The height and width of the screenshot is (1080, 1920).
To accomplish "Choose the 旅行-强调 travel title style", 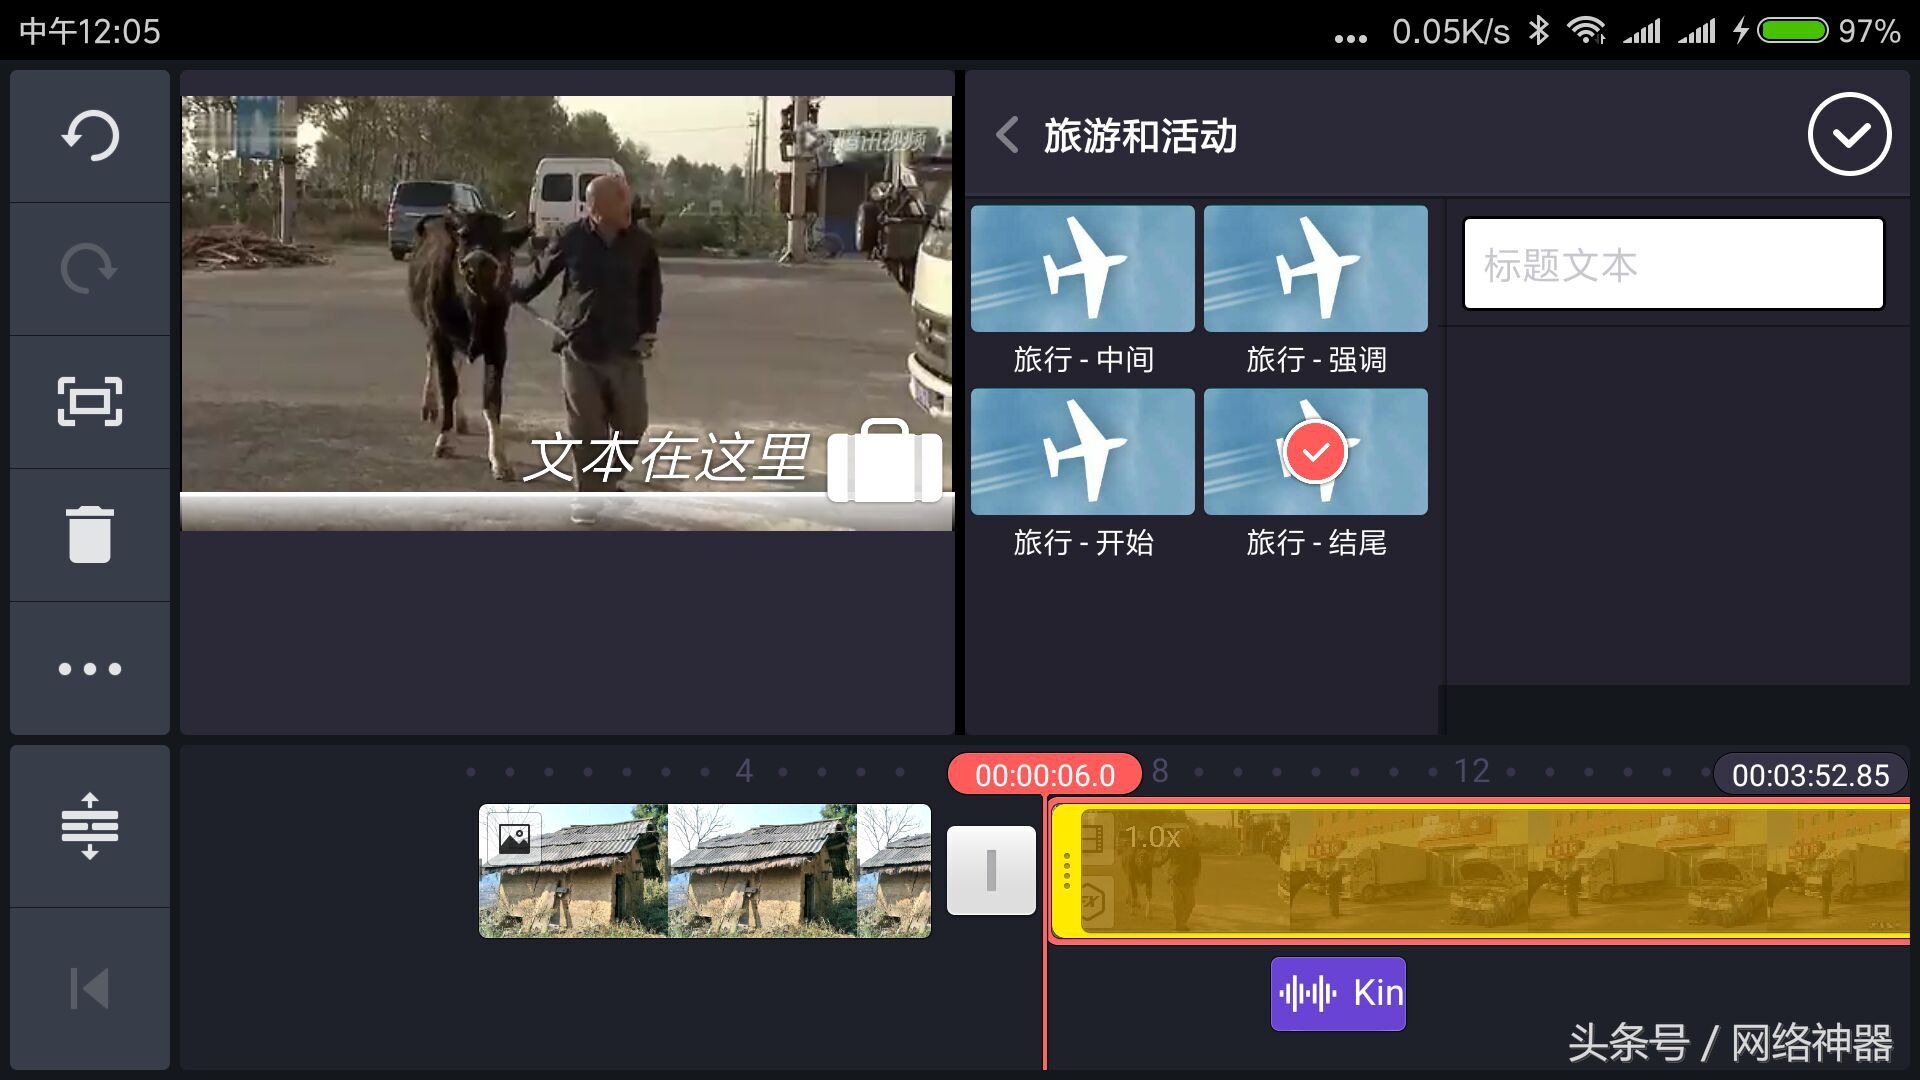I will (1315, 268).
